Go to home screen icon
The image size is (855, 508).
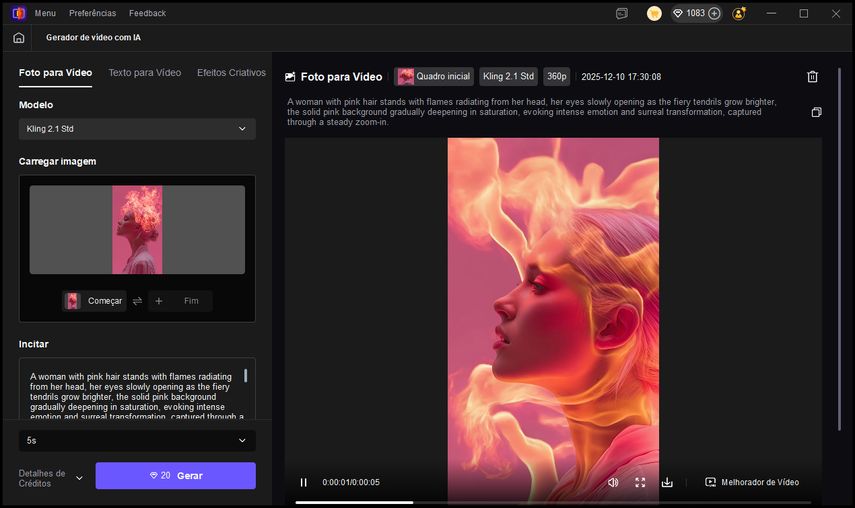(x=19, y=38)
